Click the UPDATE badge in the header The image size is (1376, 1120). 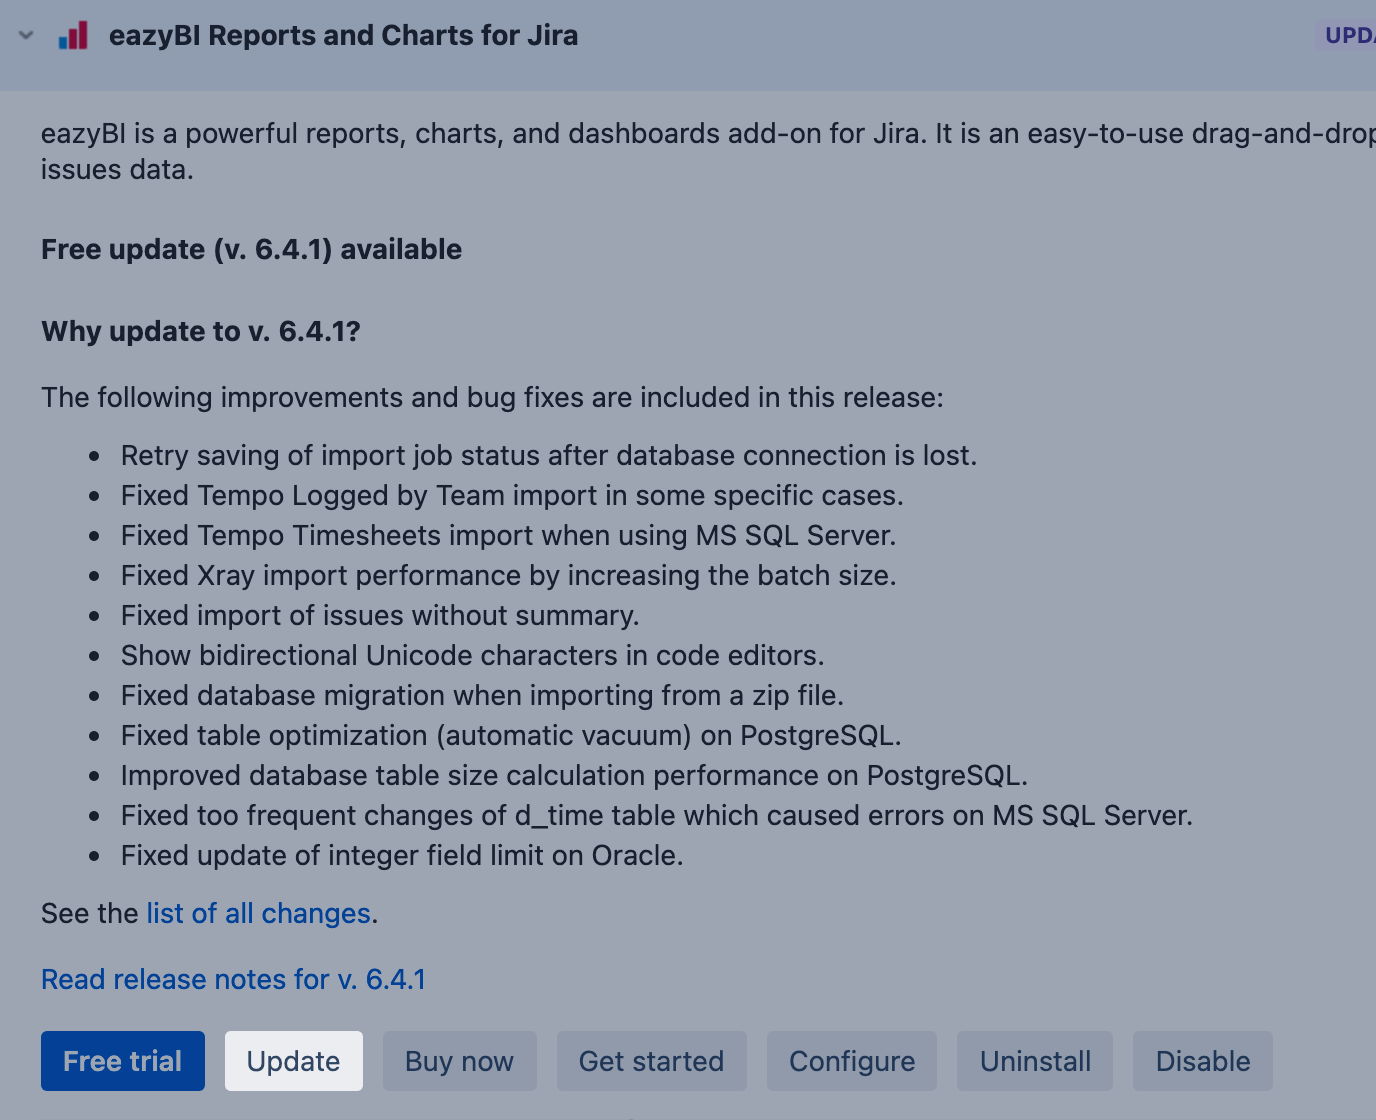[1350, 36]
